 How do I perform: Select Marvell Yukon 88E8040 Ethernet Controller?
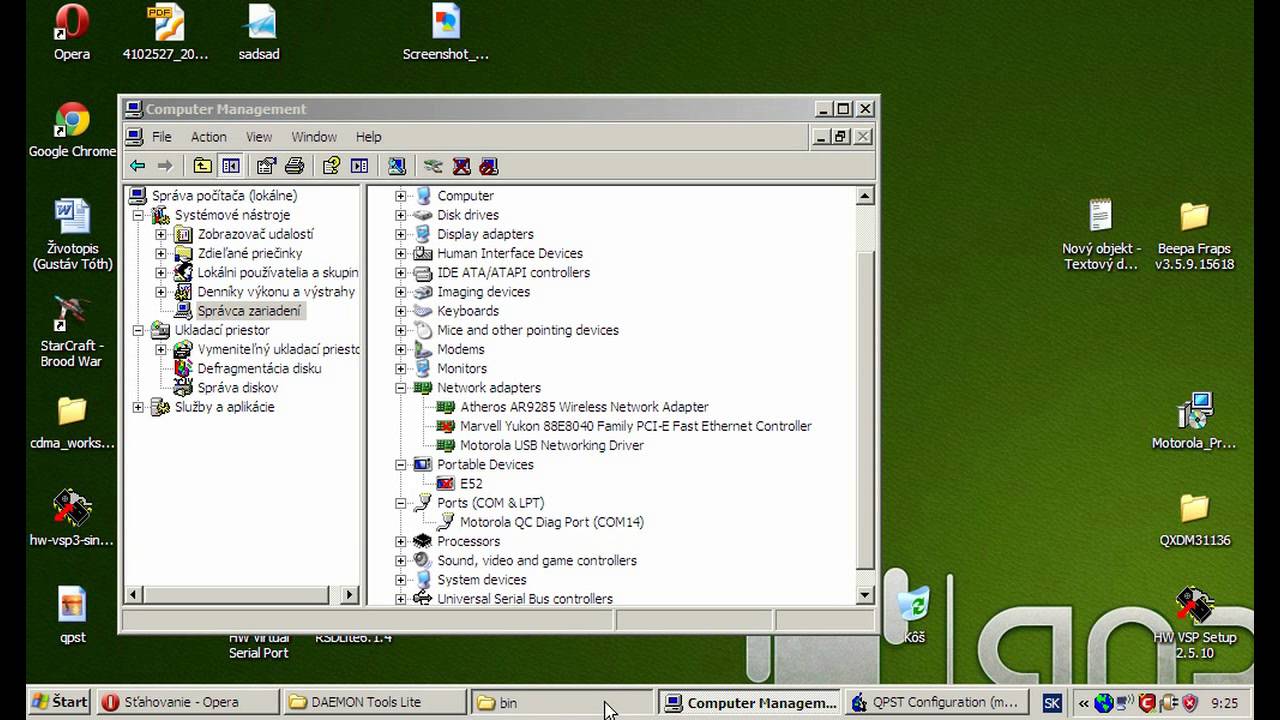point(636,426)
